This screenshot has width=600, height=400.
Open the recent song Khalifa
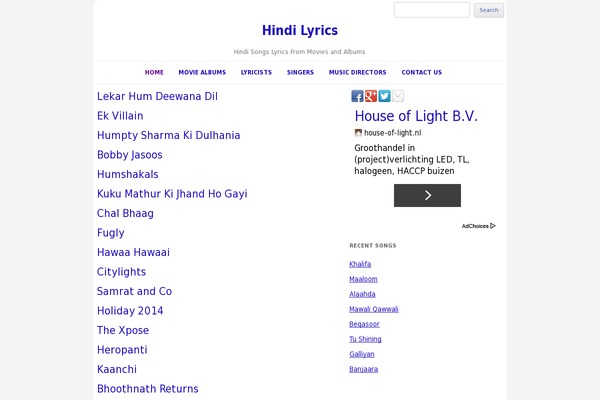[360, 264]
